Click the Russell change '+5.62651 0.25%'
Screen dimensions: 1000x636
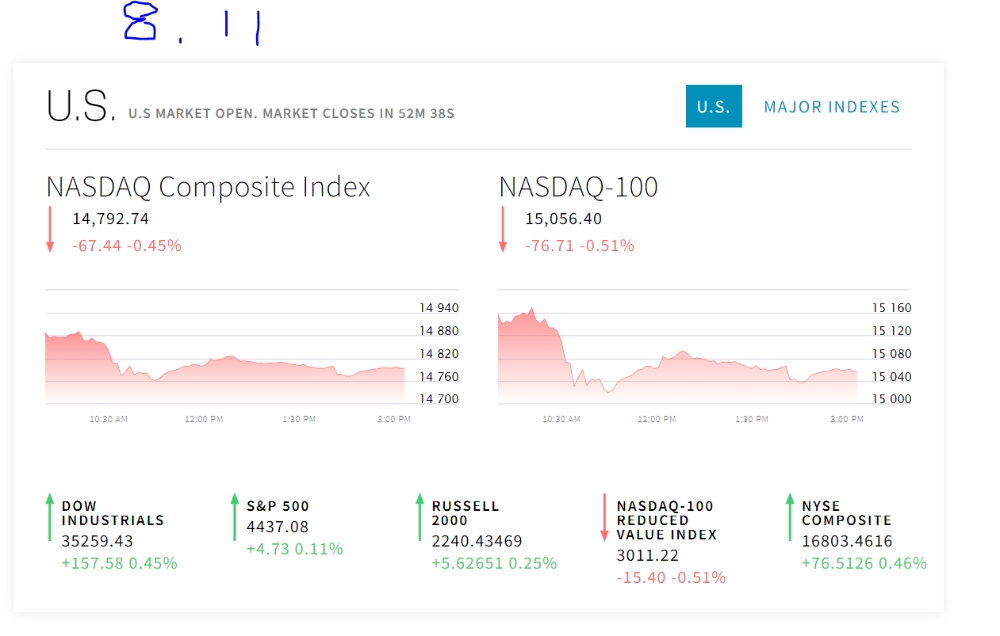click(494, 563)
